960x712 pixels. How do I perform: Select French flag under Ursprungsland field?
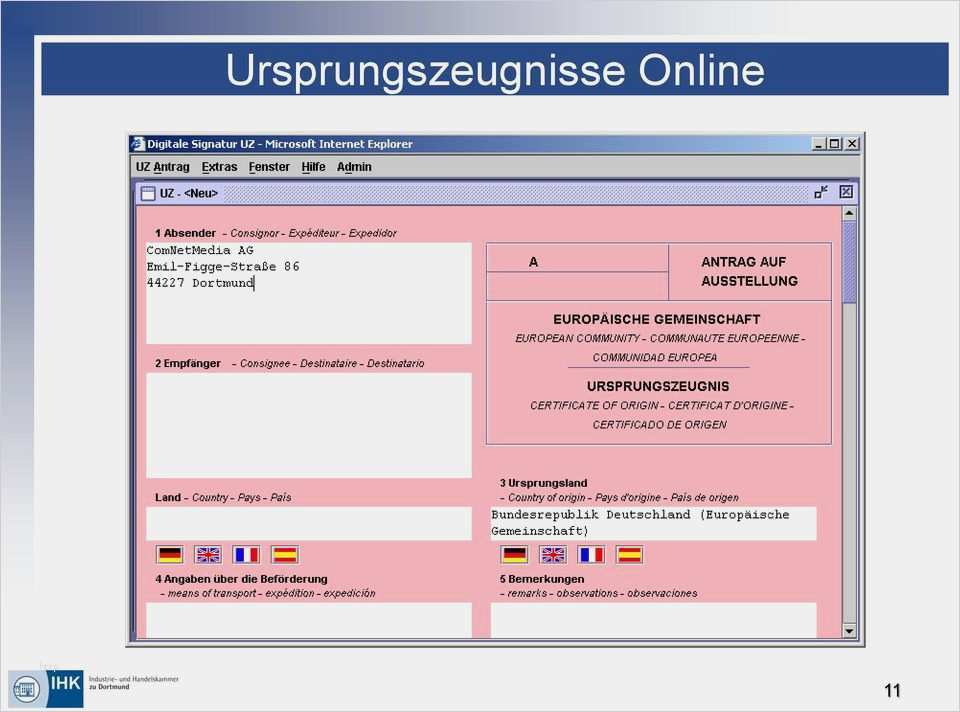[x=591, y=554]
